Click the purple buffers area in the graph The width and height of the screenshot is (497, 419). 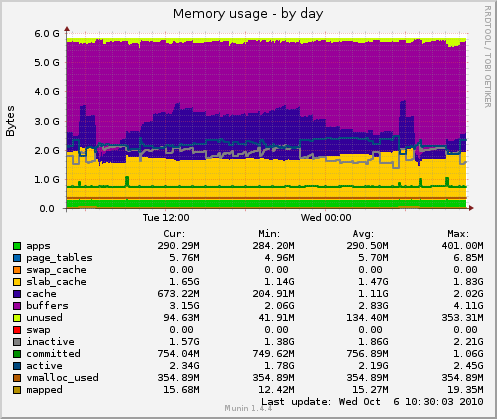[267, 73]
